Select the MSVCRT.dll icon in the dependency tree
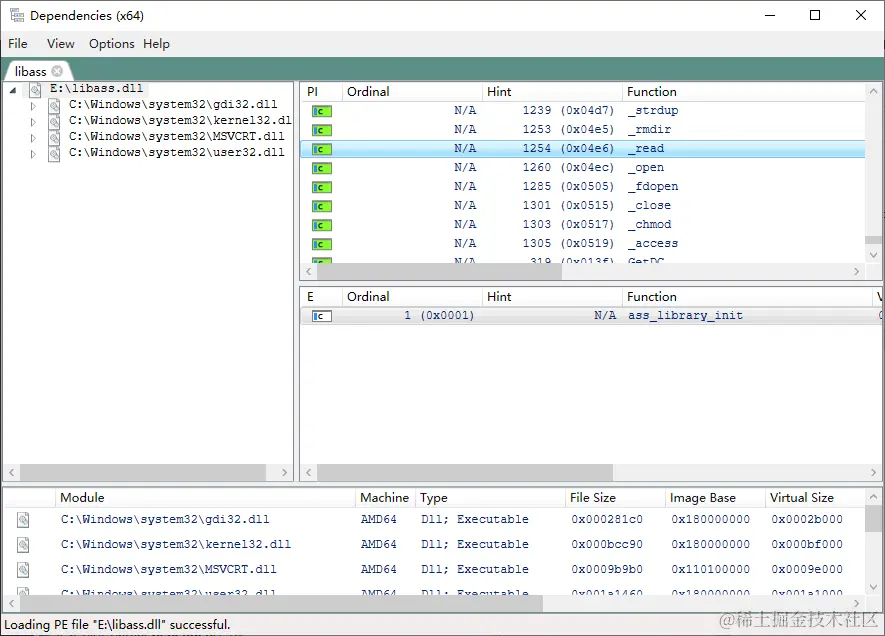 [53, 136]
